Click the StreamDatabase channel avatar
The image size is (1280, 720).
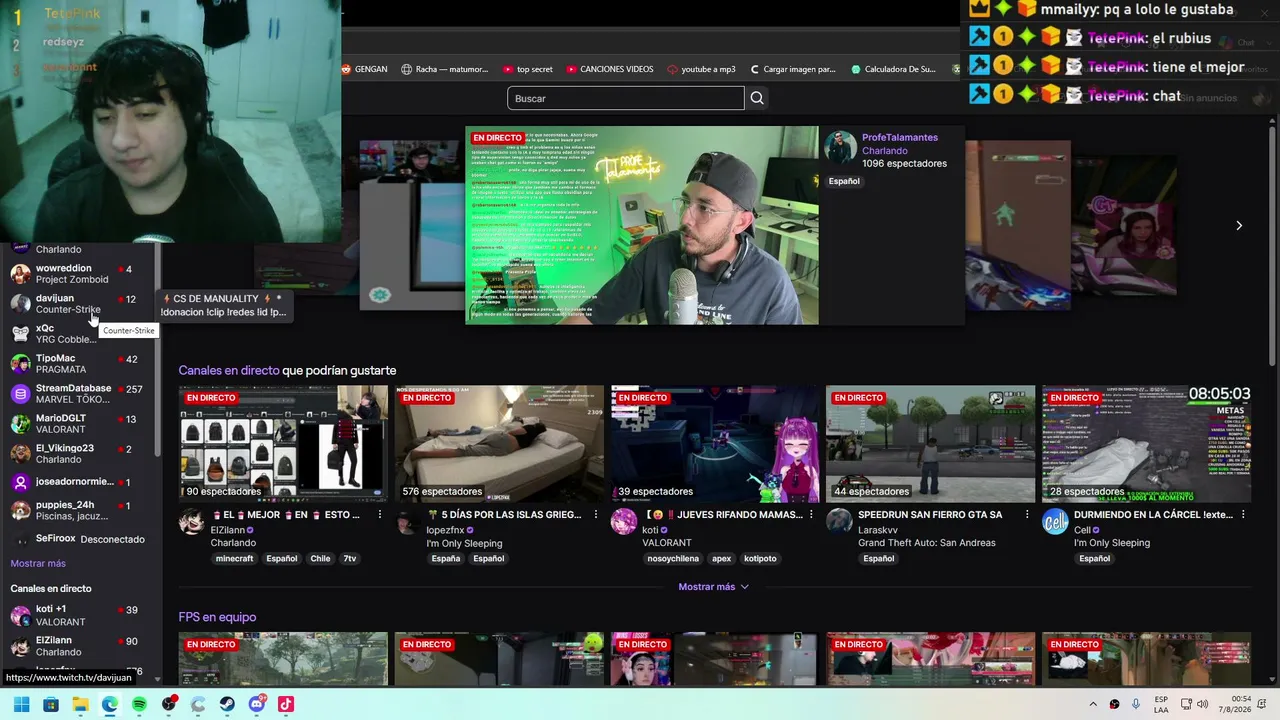point(20,394)
